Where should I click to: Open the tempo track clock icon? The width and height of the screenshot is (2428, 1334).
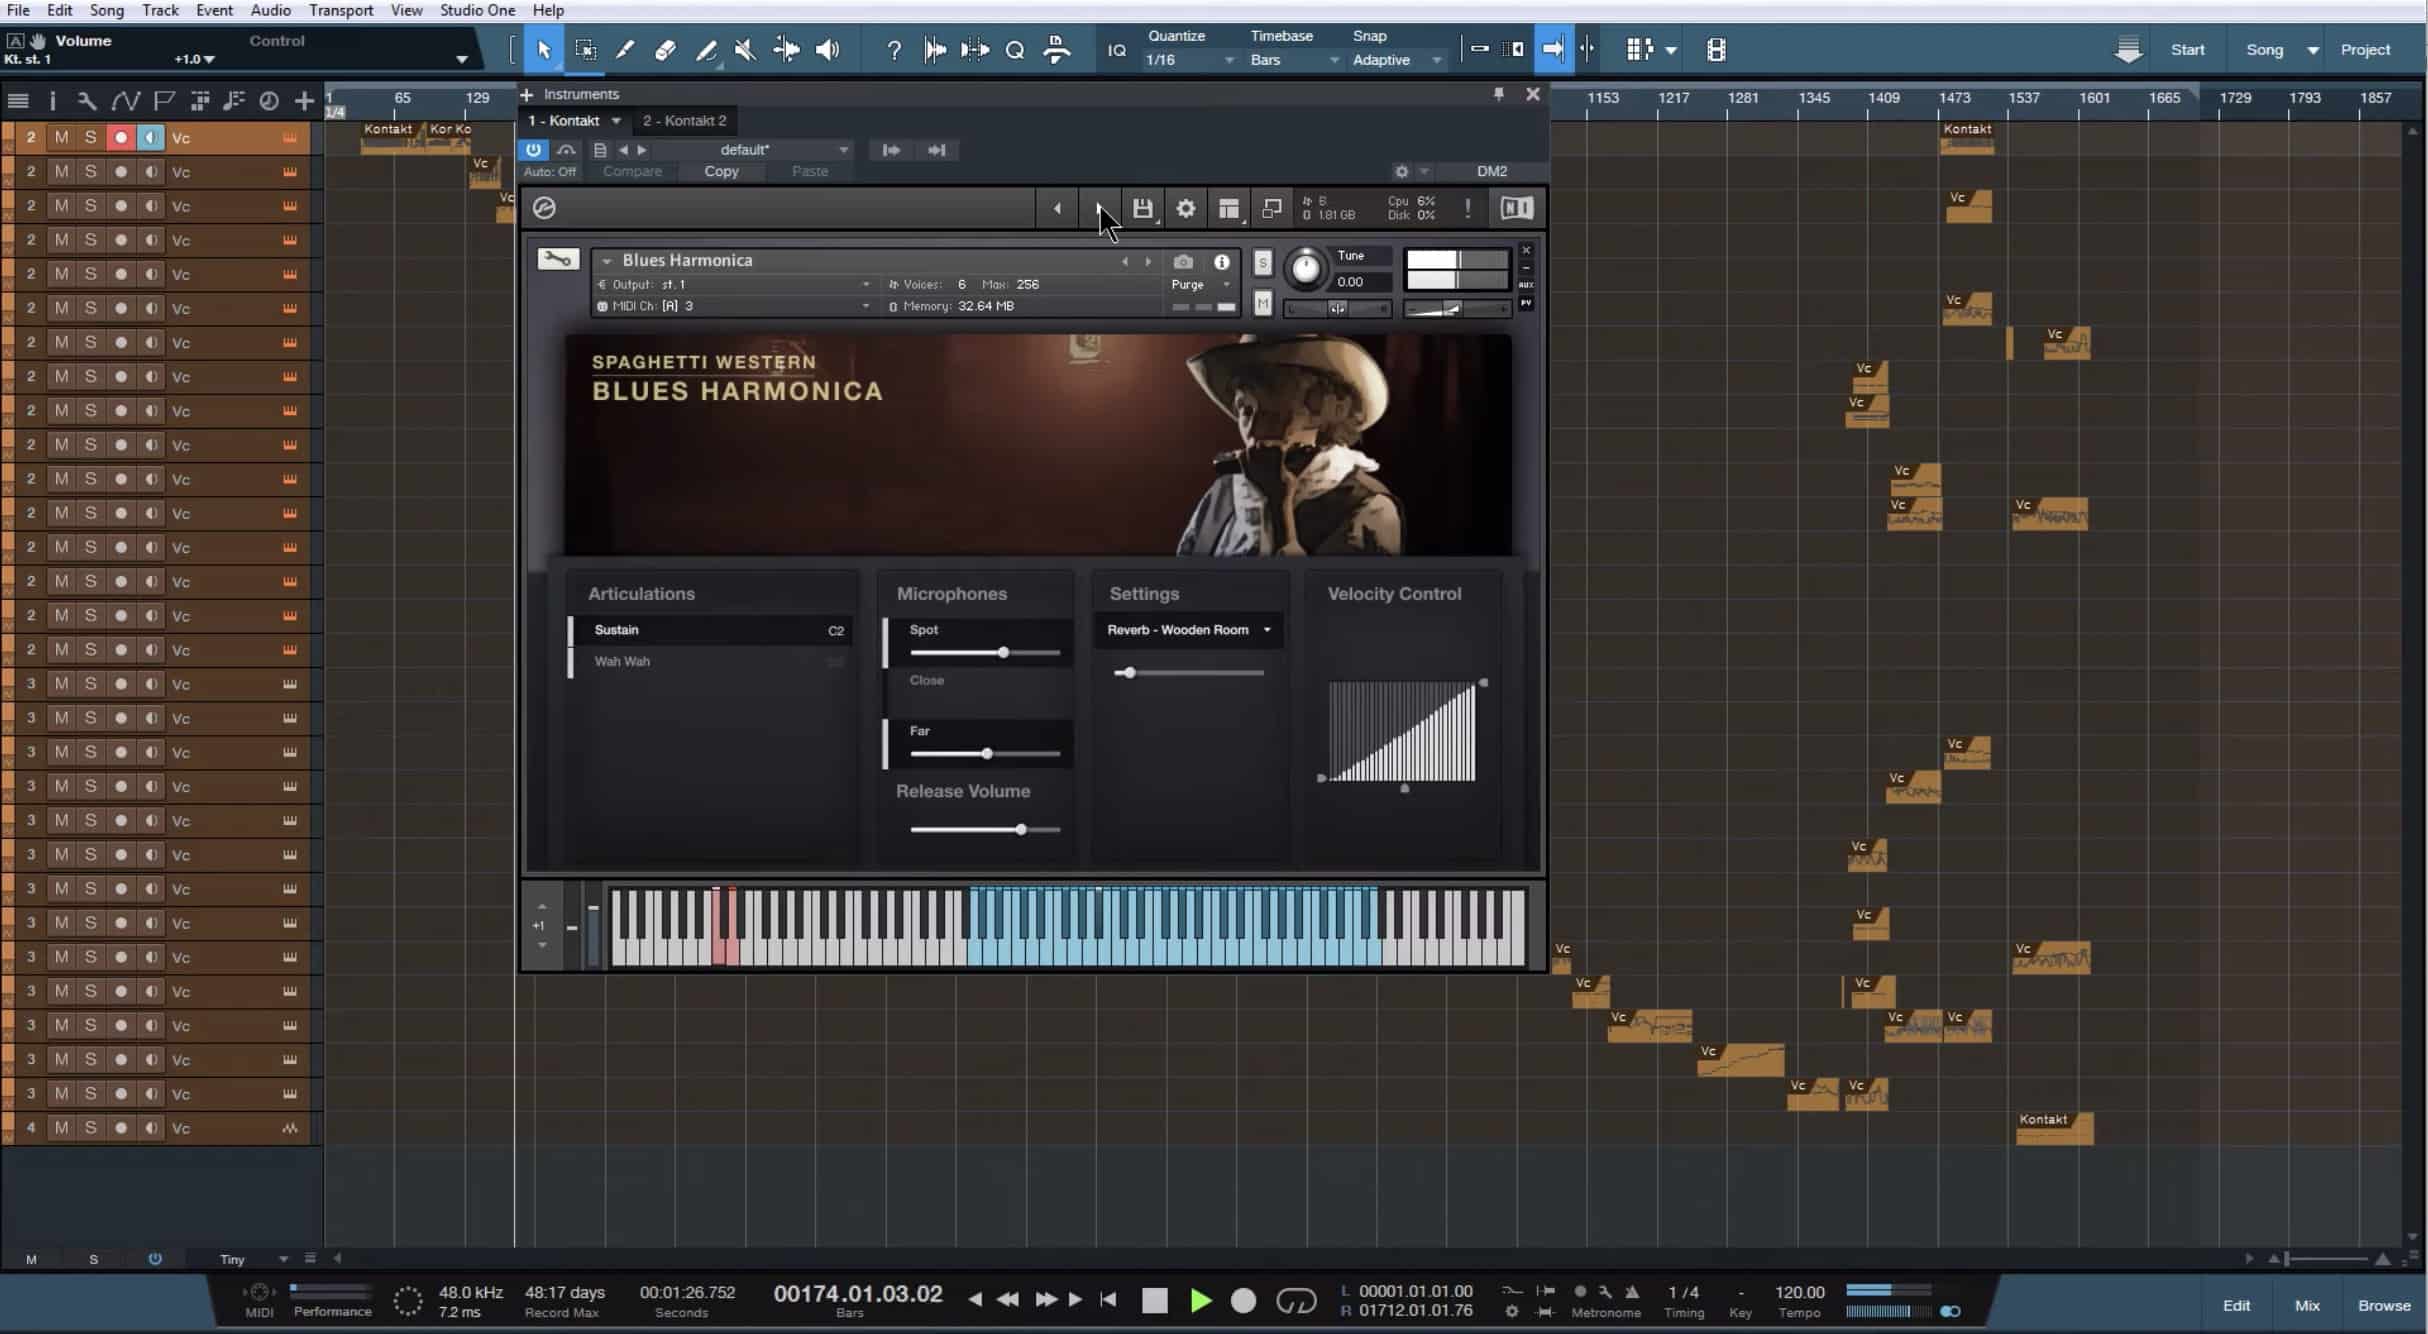pos(268,100)
